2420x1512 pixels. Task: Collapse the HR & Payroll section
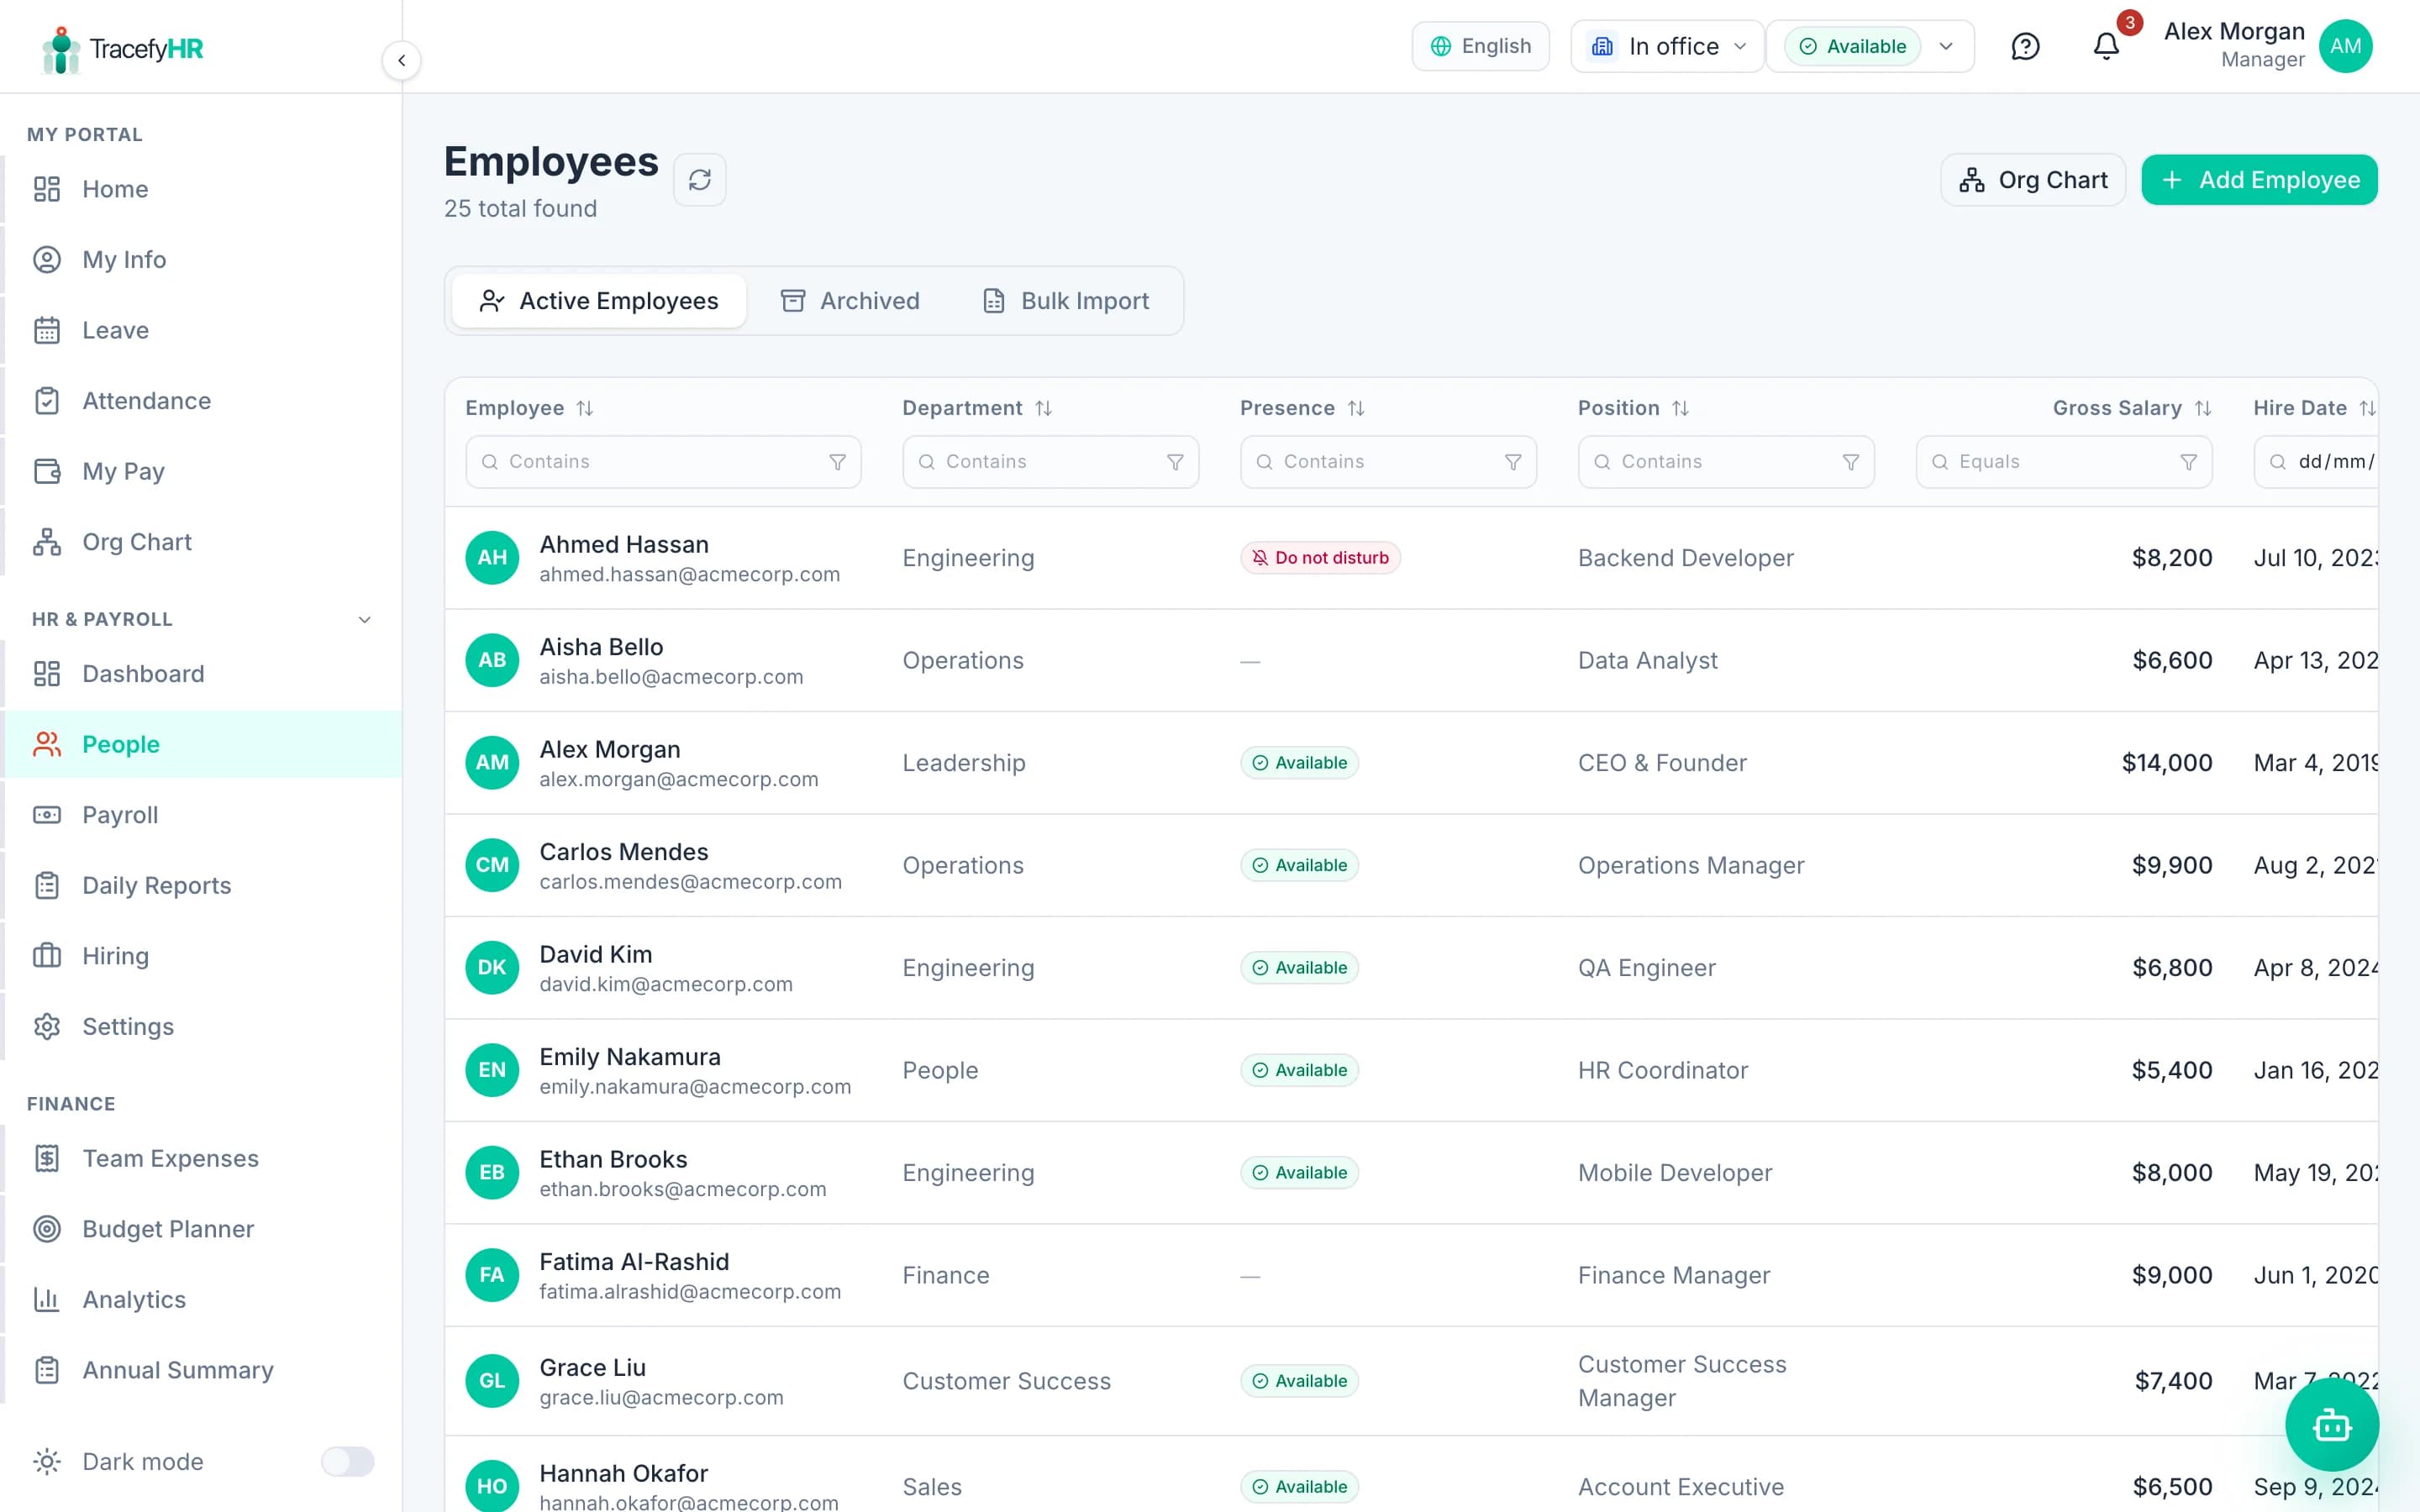tap(364, 619)
